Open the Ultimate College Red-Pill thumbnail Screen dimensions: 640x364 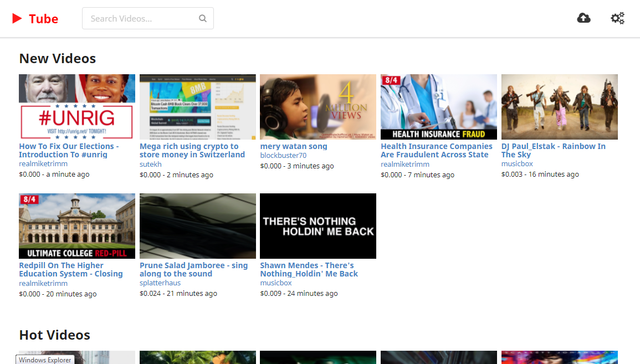77,226
